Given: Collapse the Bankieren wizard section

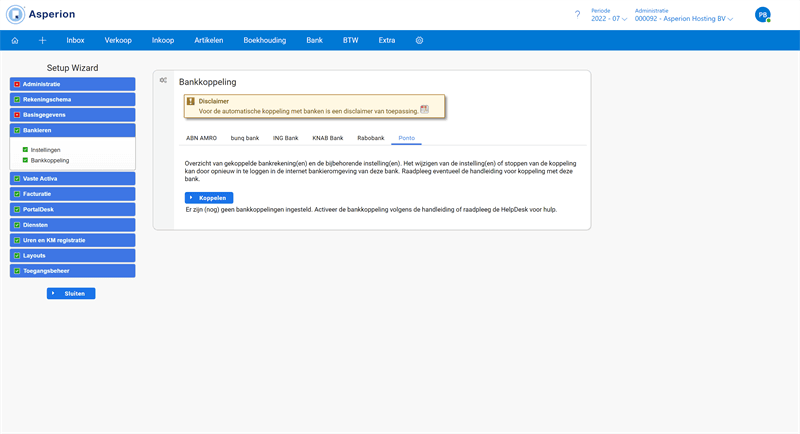Looking at the screenshot, I should 72,130.
